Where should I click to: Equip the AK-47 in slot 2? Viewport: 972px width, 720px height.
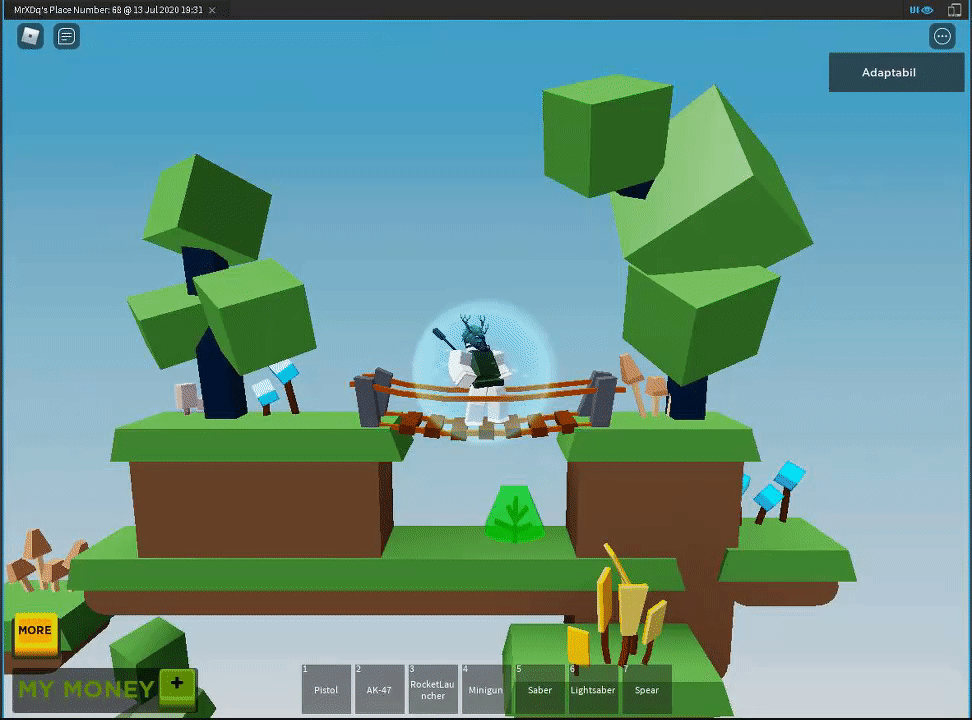click(379, 689)
